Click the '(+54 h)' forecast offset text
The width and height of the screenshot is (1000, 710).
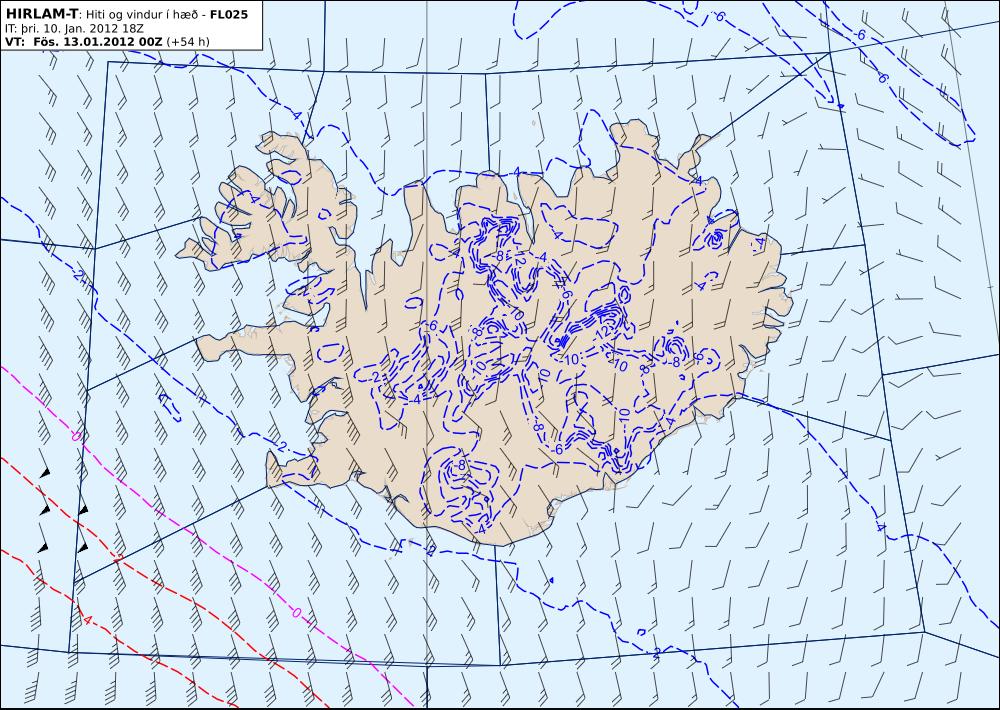[x=188, y=42]
